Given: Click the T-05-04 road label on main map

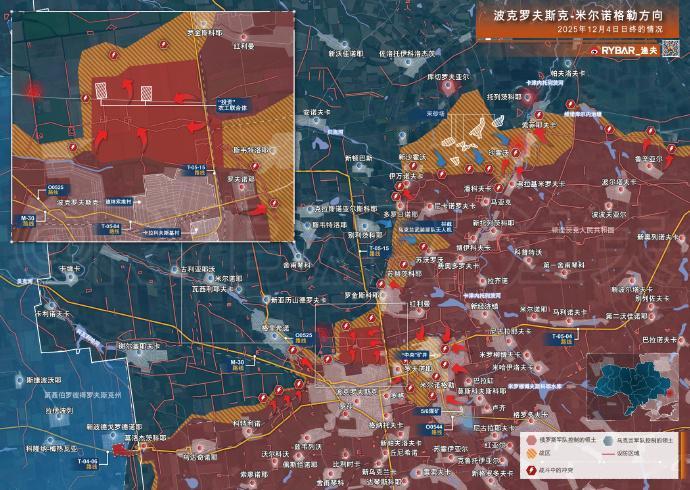Looking at the screenshot, I should pos(564,339).
